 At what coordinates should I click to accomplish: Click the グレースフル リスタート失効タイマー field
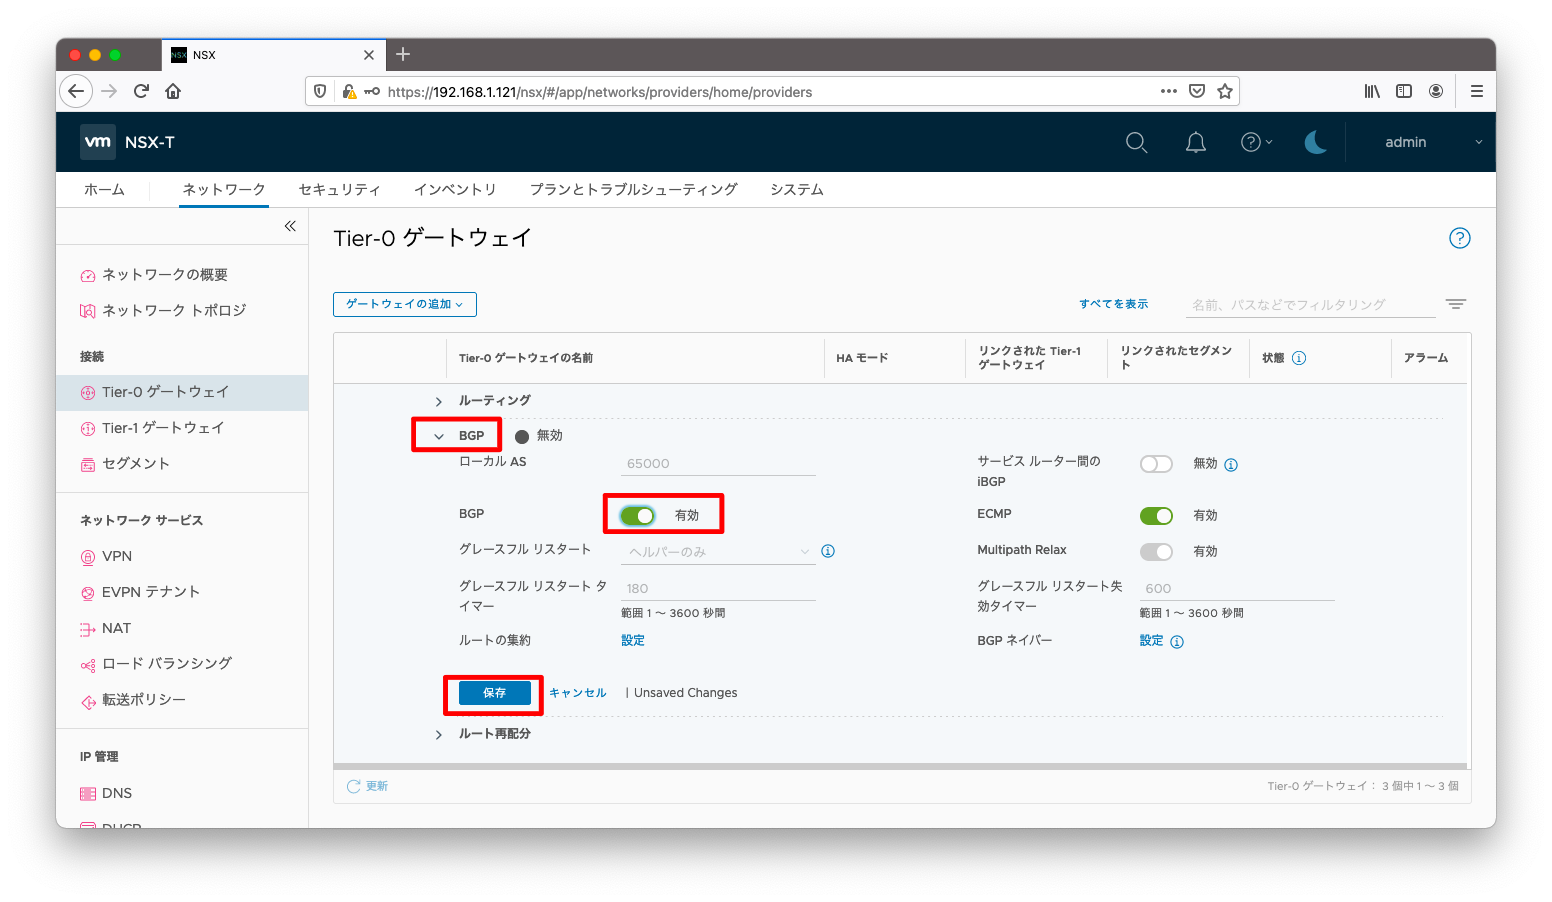click(1237, 588)
